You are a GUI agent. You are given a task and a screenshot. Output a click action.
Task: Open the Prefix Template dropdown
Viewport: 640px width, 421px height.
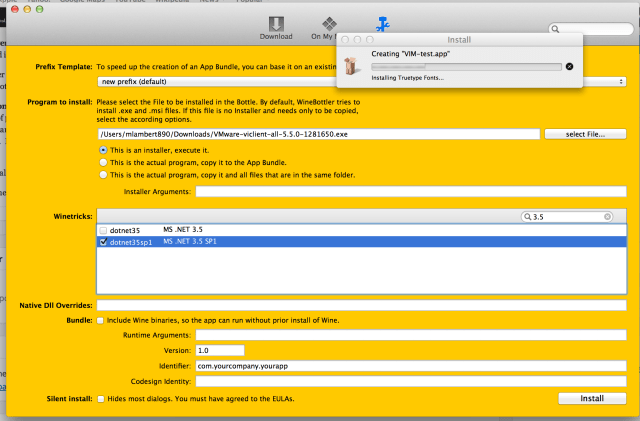tap(361, 82)
